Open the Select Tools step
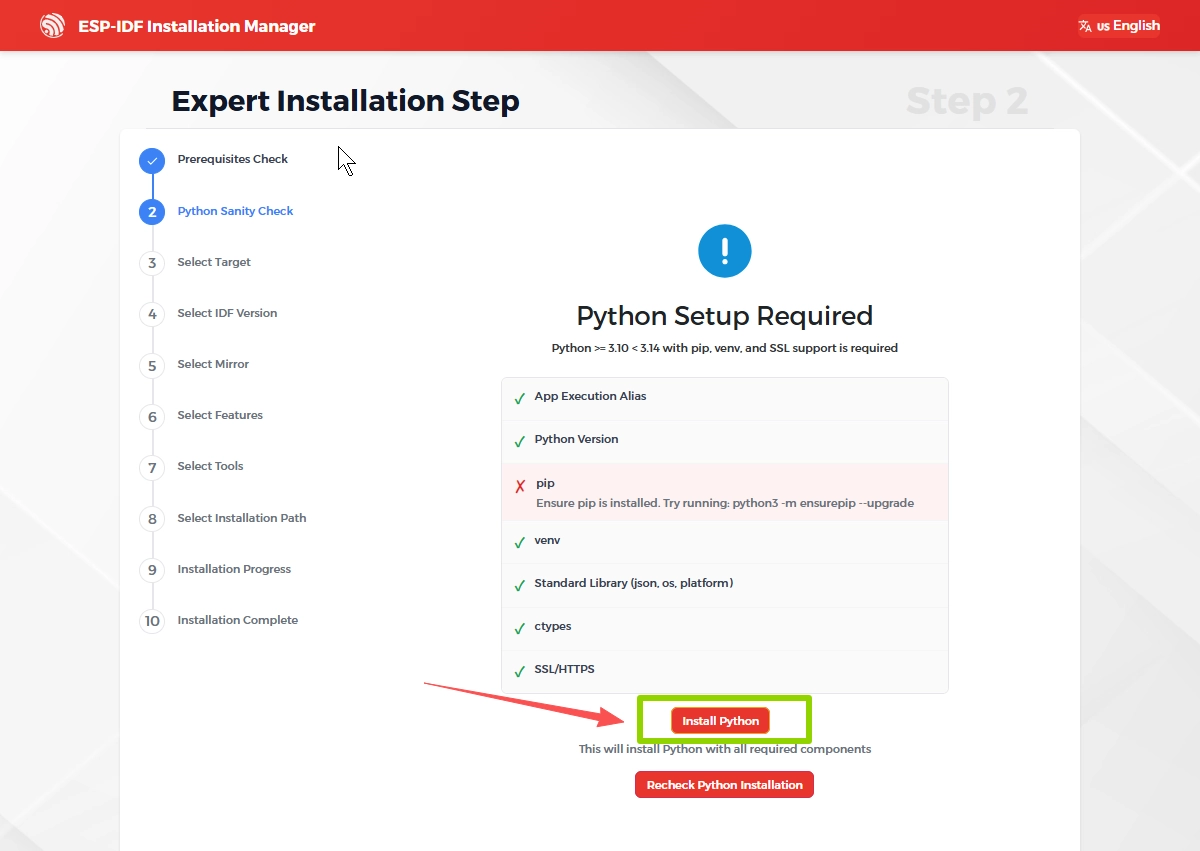Screen dimensions: 1200x851 210,466
